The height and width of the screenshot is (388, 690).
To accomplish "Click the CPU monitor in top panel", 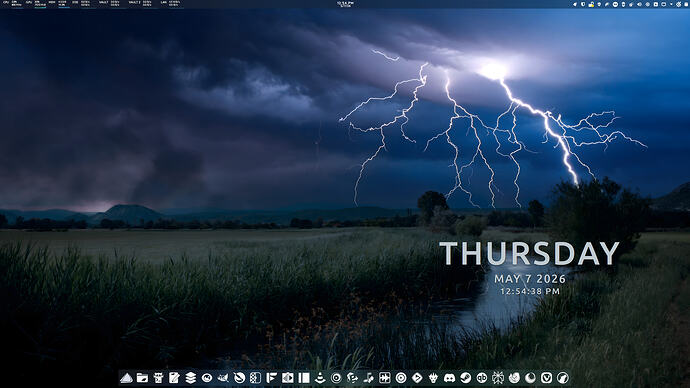I will point(13,4).
